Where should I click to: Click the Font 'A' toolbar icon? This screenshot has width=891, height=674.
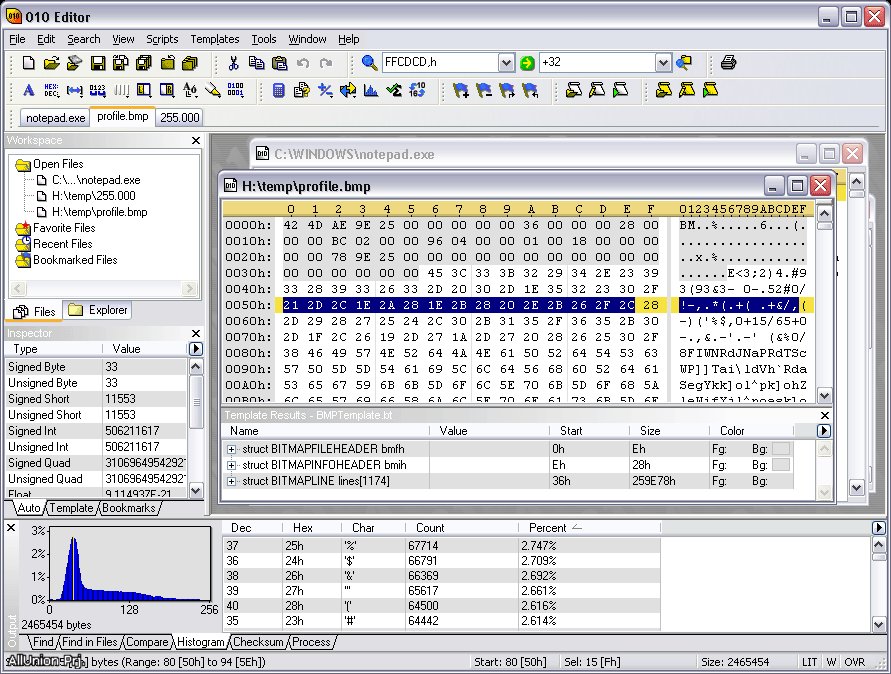28,90
